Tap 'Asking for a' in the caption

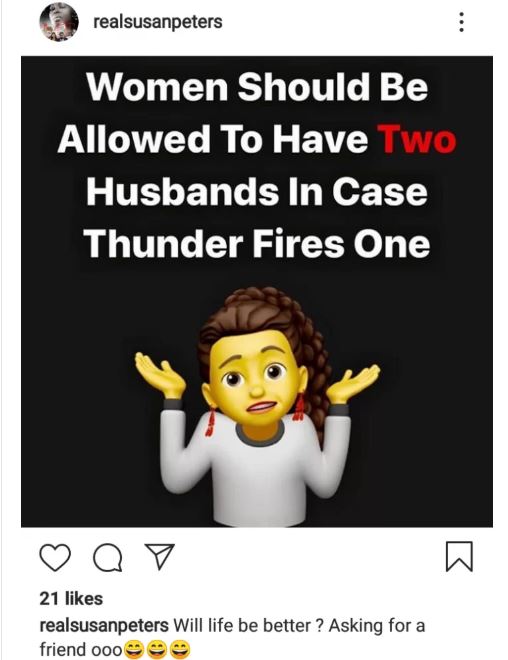pyautogui.click(x=377, y=625)
